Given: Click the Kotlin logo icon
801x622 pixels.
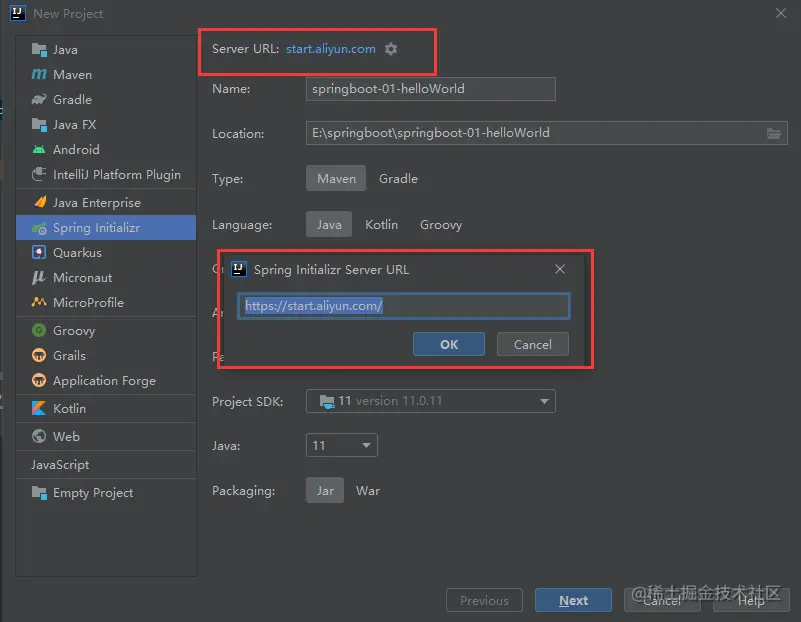Looking at the screenshot, I should click(x=39, y=408).
